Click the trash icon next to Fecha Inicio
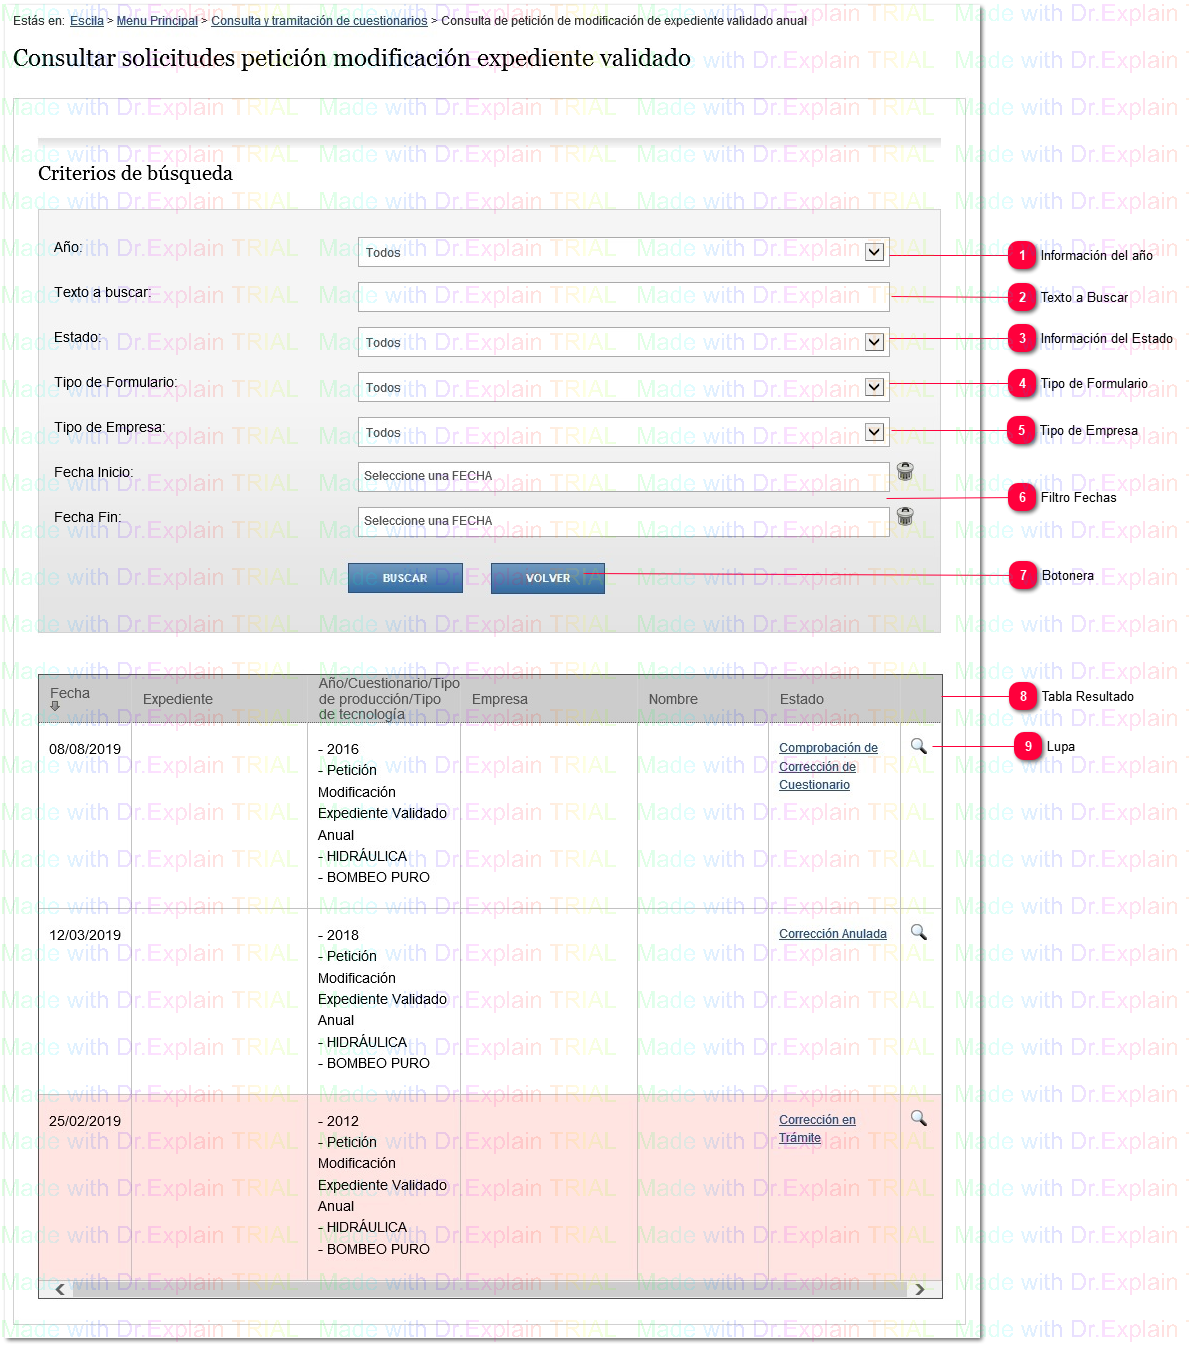This screenshot has width=1189, height=1347. pyautogui.click(x=905, y=471)
